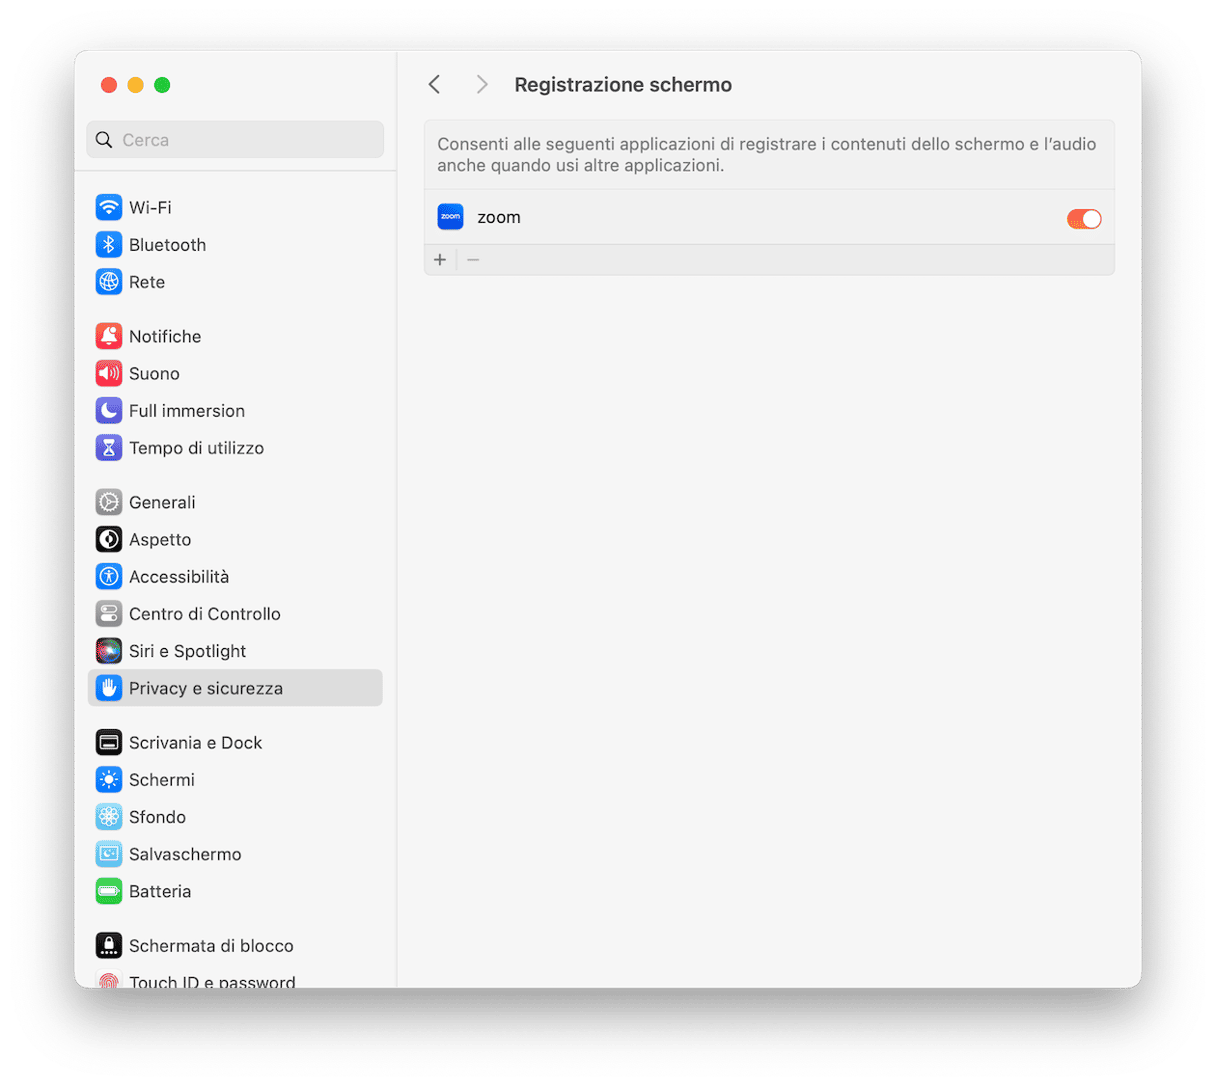Click the Aspetto icon
This screenshot has width=1216, height=1086.
pyautogui.click(x=108, y=539)
